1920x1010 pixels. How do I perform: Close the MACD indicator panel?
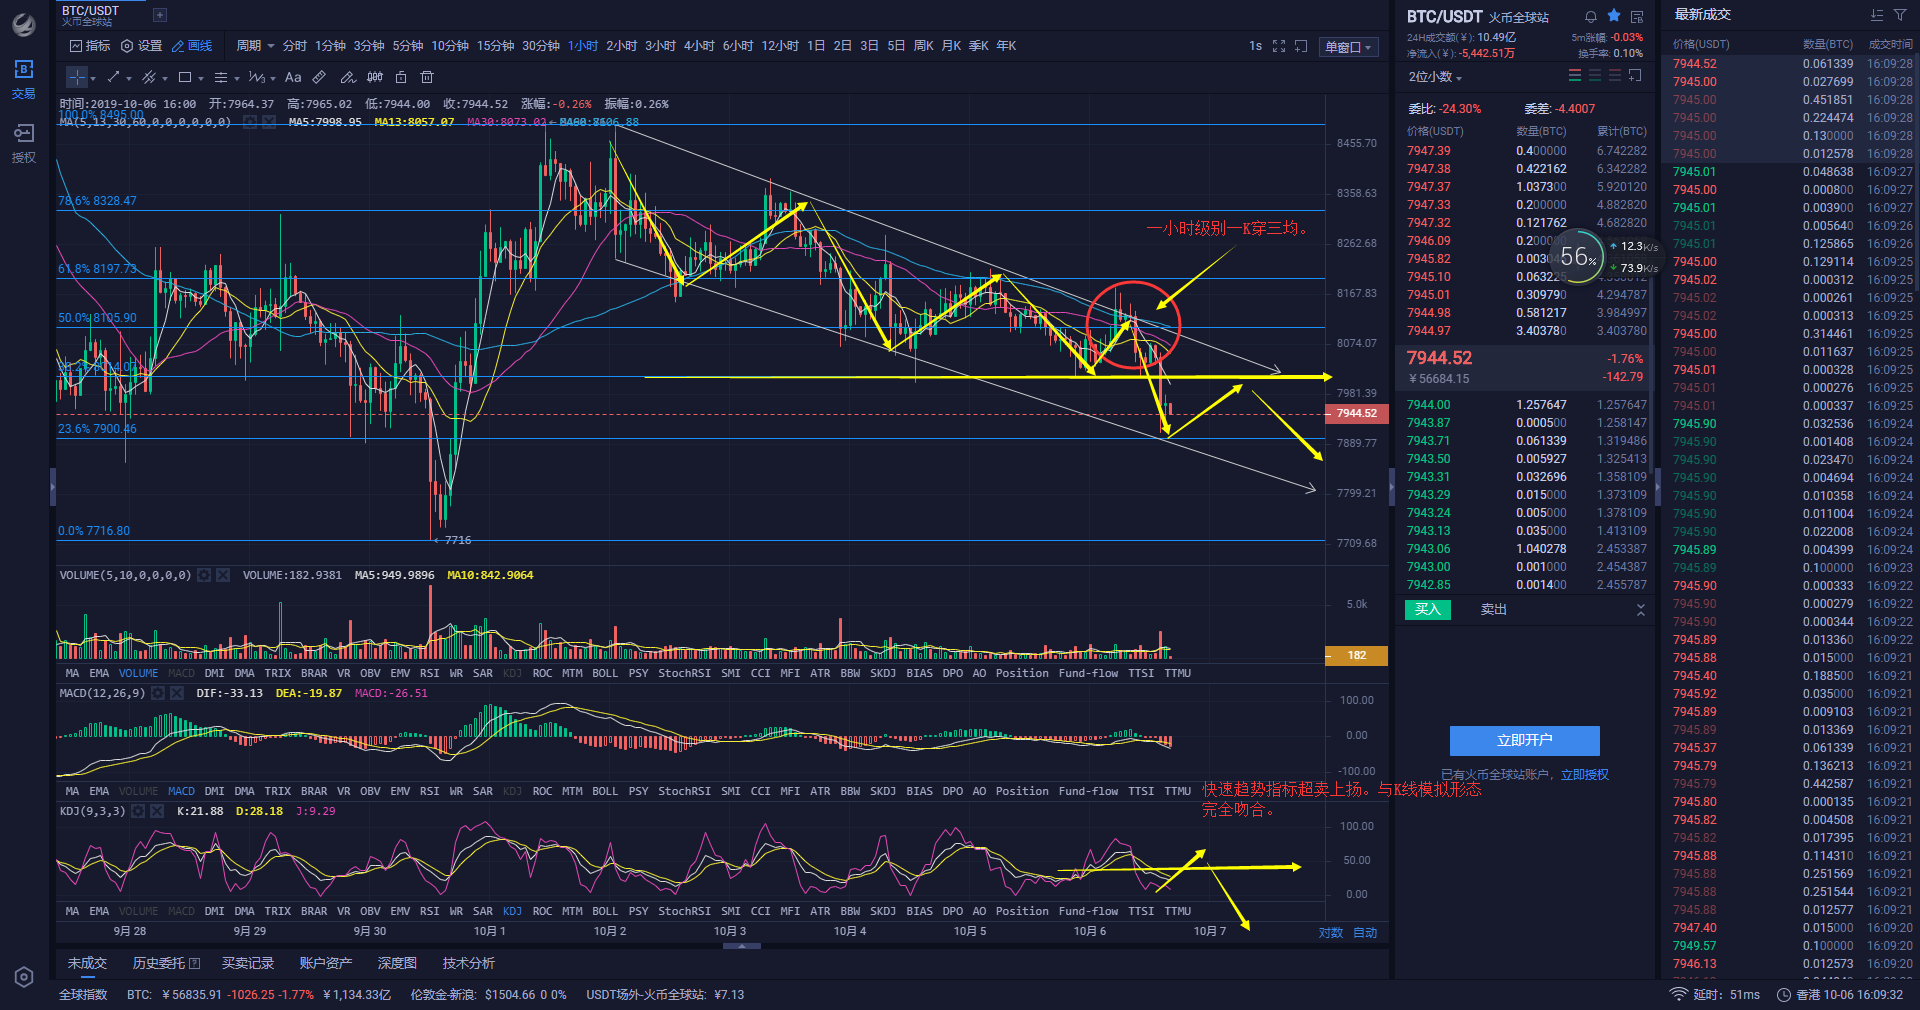[177, 693]
